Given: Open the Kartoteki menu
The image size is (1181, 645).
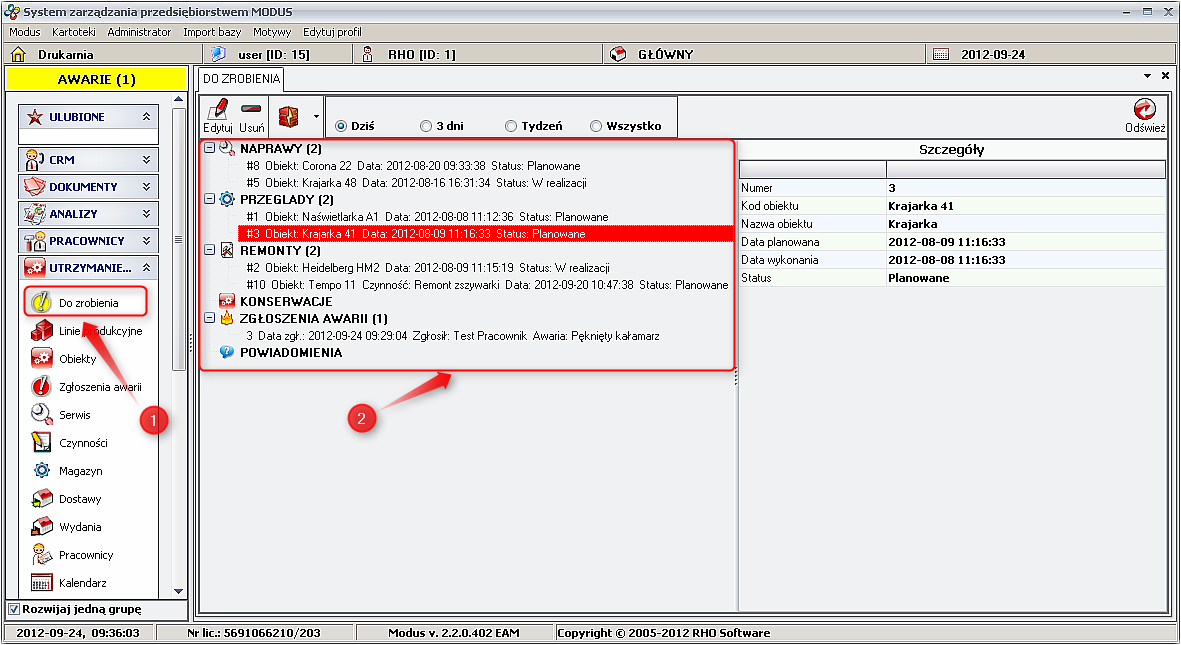Looking at the screenshot, I should (x=73, y=32).
